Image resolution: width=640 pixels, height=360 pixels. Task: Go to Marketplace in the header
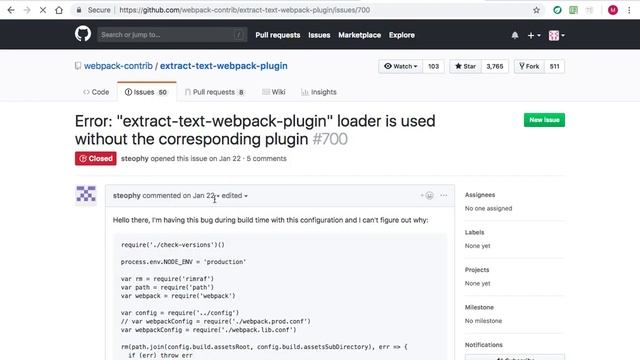359,35
